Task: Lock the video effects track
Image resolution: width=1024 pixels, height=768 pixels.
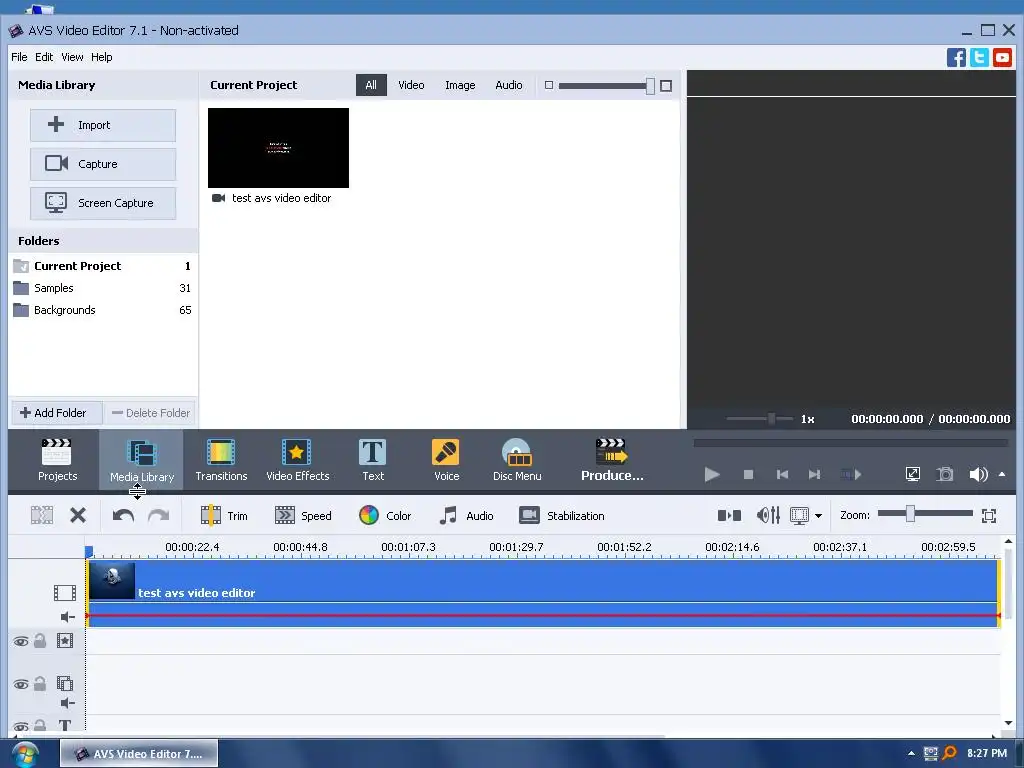Action: [x=40, y=641]
